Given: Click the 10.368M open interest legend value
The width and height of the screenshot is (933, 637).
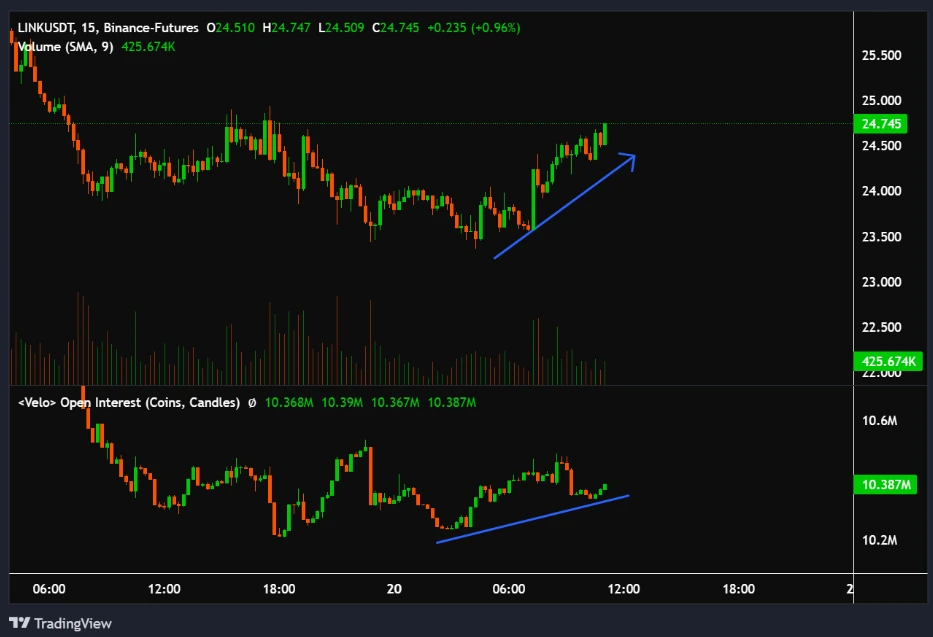Looking at the screenshot, I should pyautogui.click(x=289, y=403).
